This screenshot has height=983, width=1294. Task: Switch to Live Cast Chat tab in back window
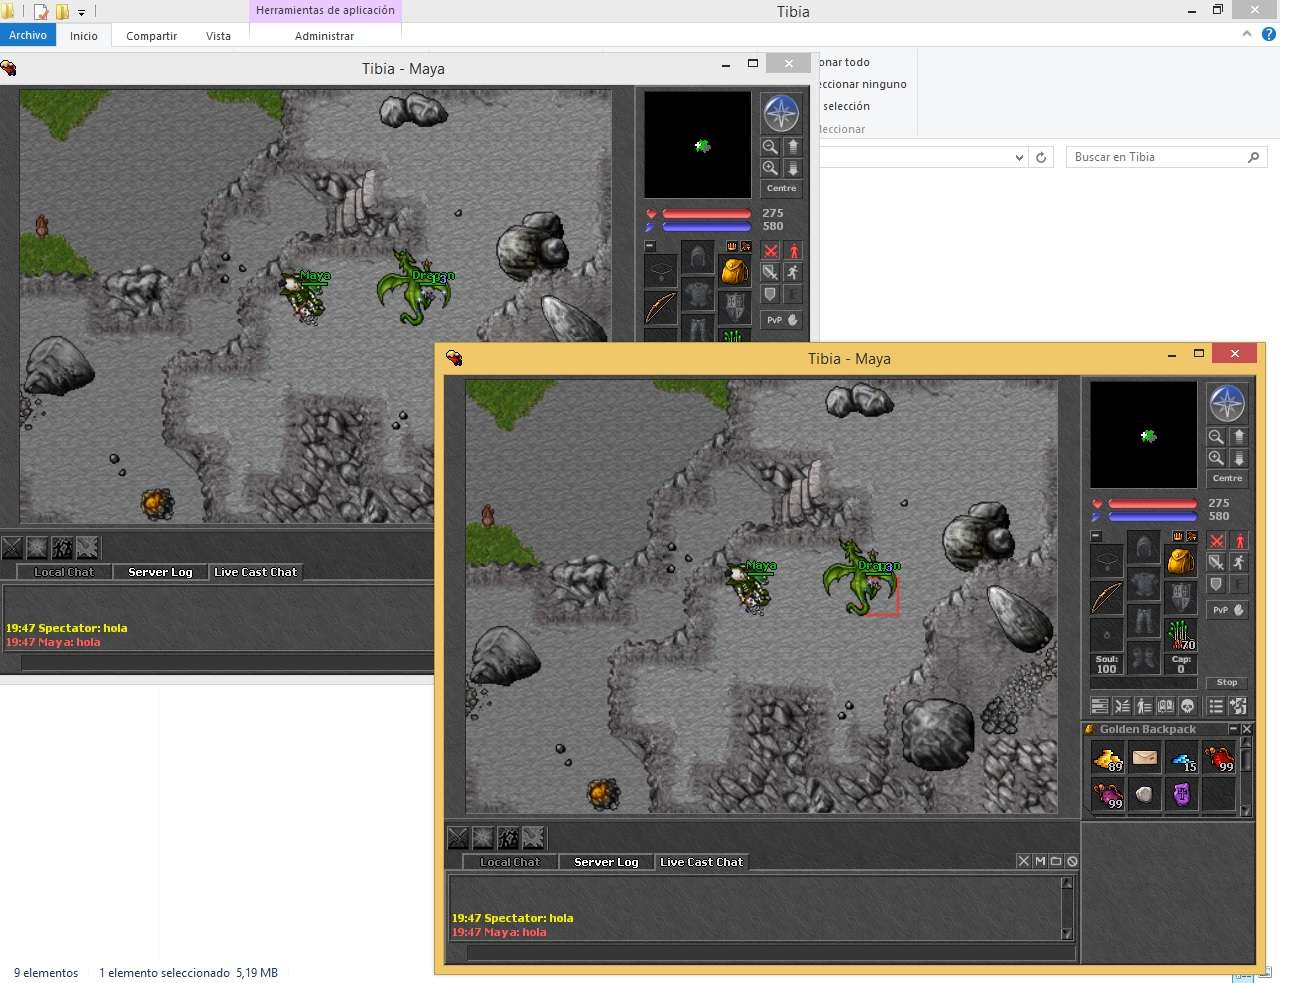click(256, 572)
